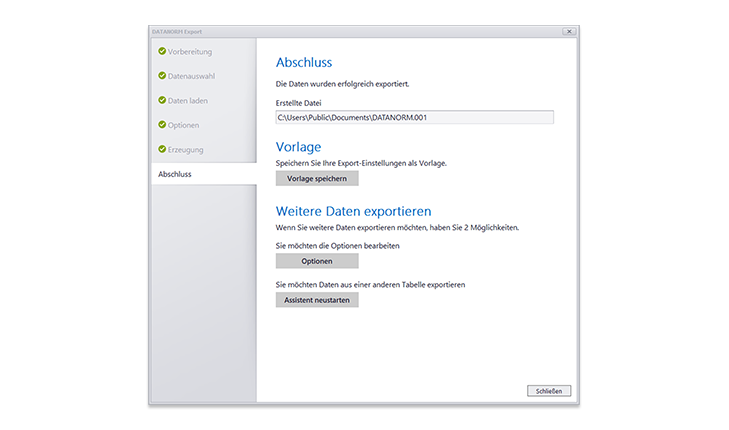
Task: Click text 'Speichern Sie Ihre Export-Einstellungen als Vorlage.'
Action: (x=361, y=163)
